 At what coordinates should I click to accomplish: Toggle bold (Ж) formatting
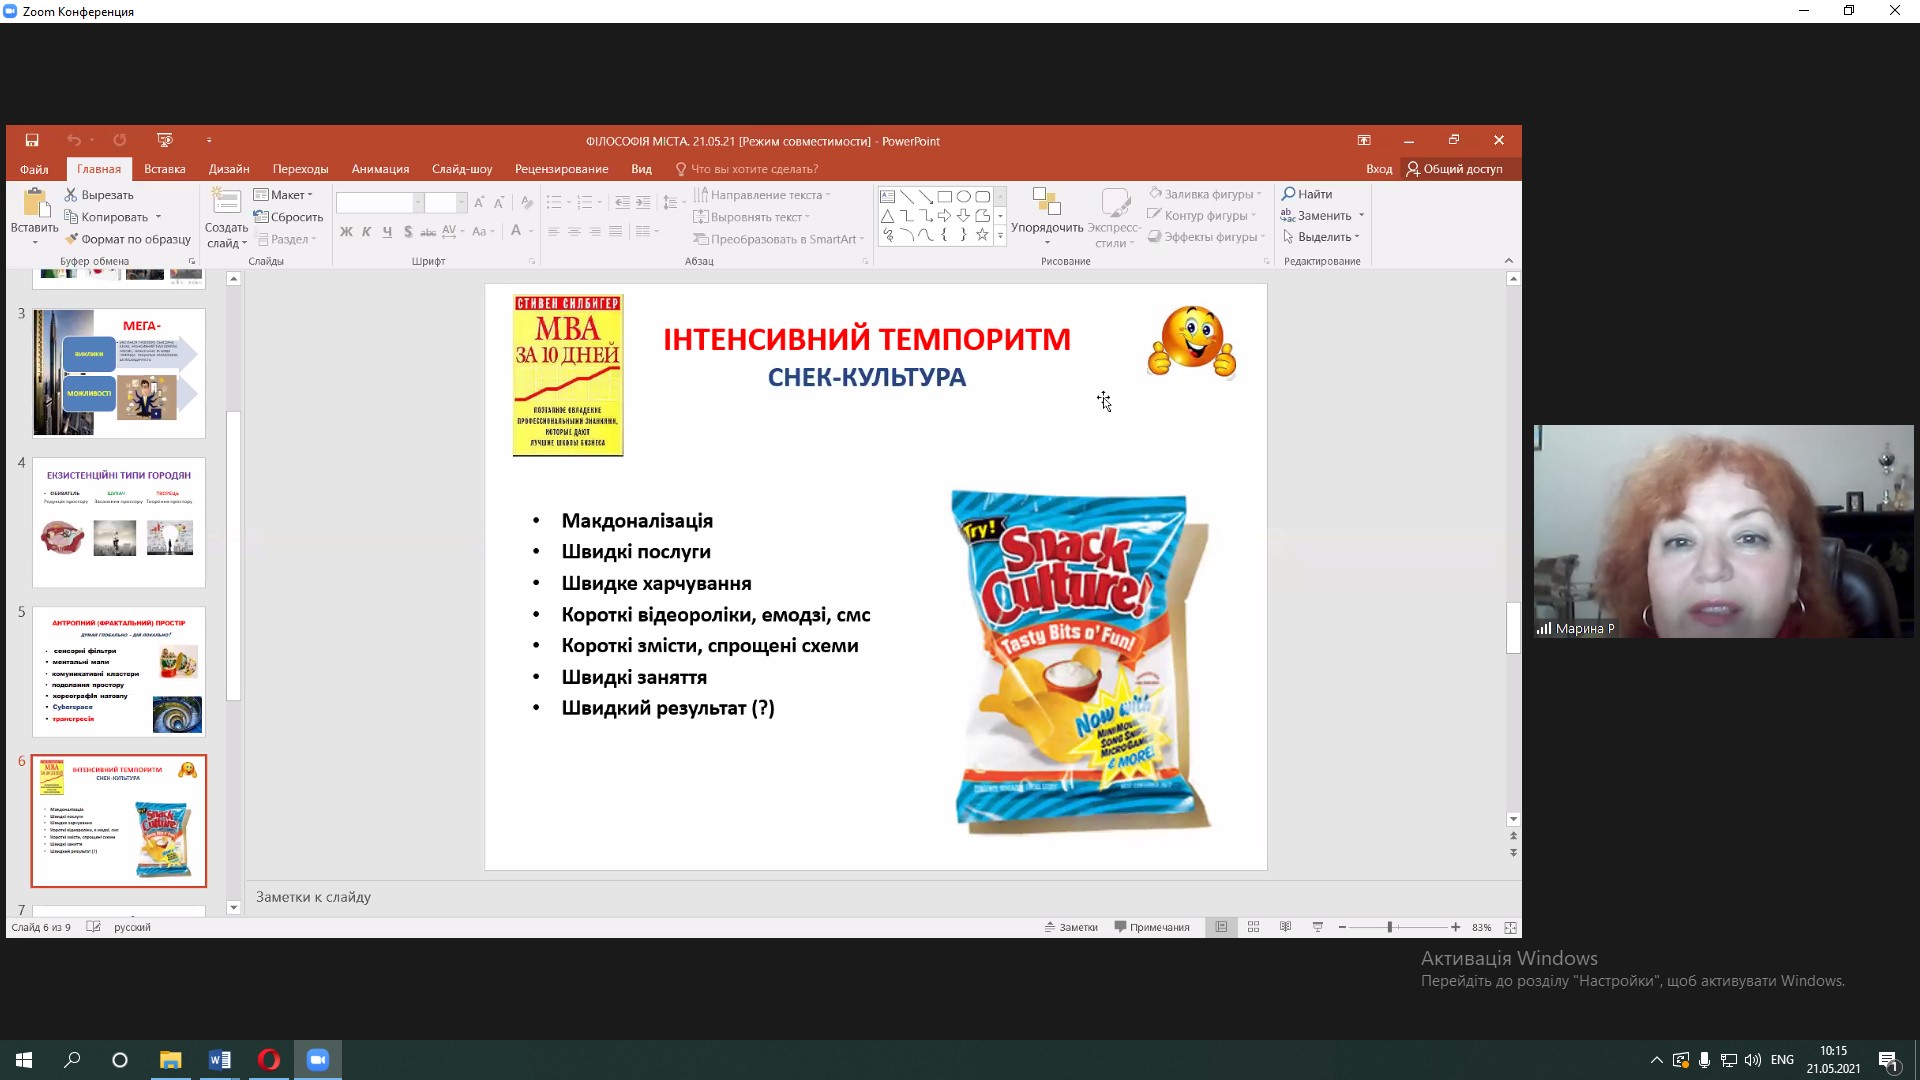coord(346,232)
